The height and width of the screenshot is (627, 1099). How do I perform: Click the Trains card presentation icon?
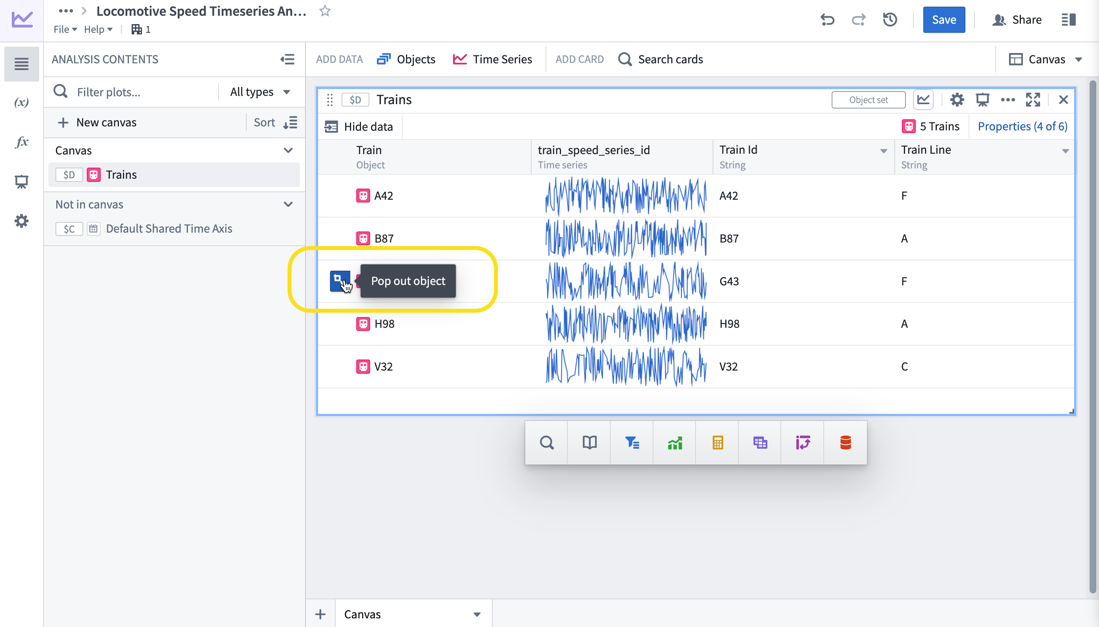pyautogui.click(x=983, y=99)
